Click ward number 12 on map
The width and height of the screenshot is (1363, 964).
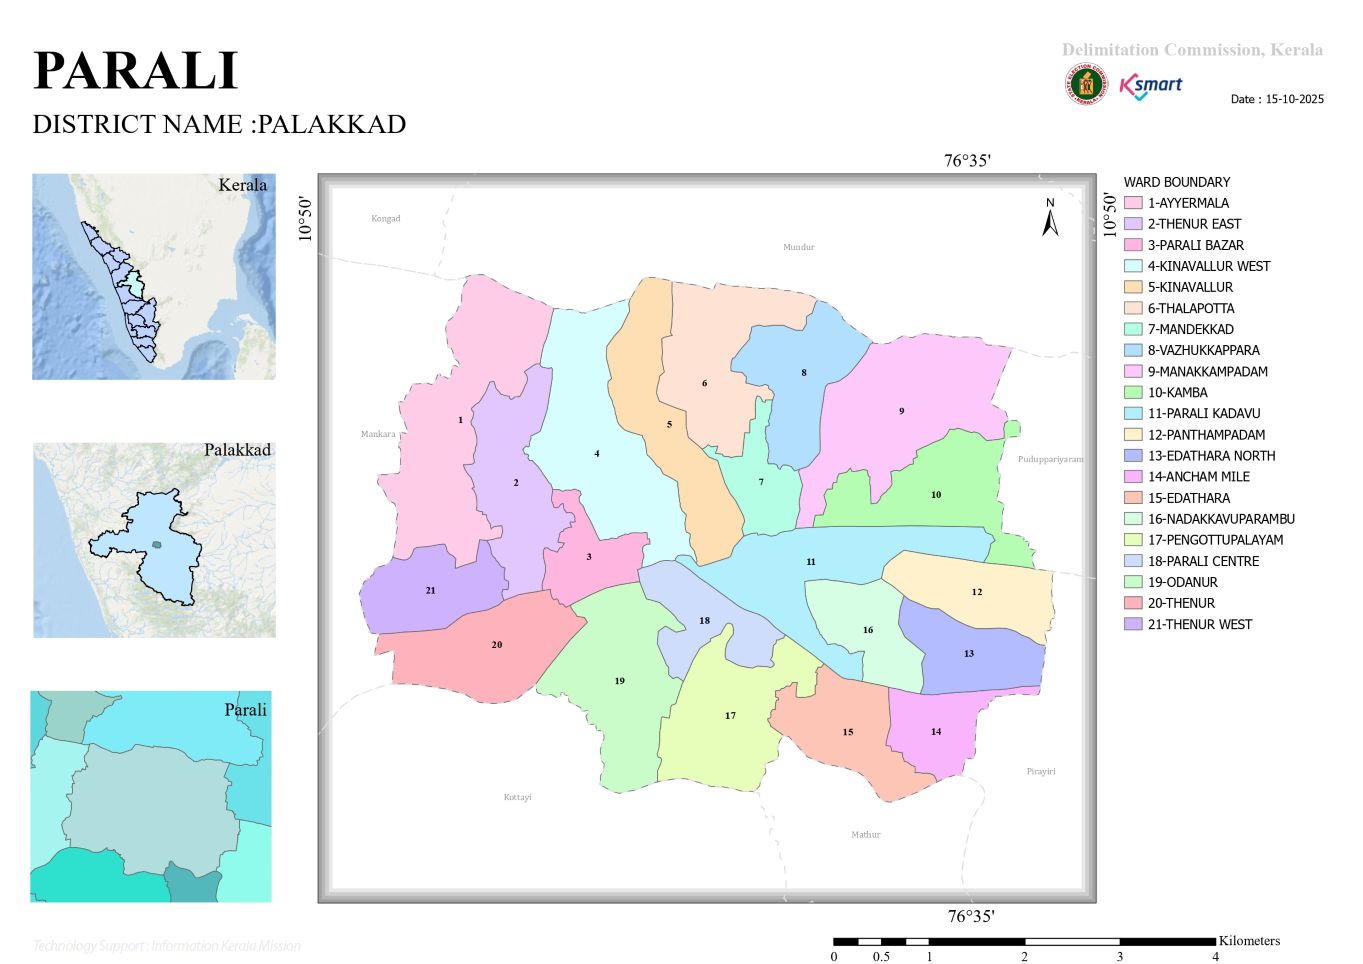[977, 592]
